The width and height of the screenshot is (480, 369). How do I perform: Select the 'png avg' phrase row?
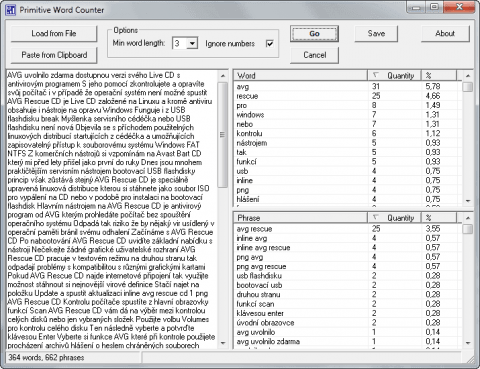[348, 257]
